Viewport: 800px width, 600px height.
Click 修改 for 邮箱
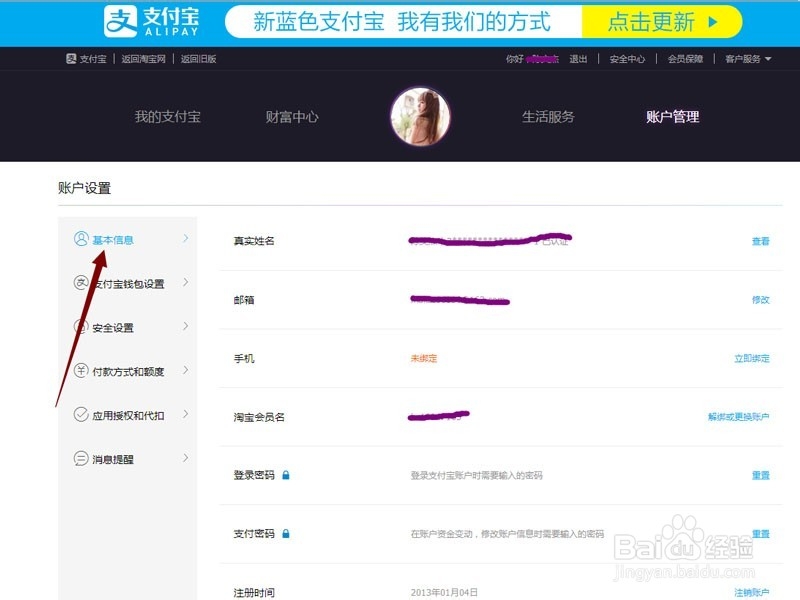760,300
